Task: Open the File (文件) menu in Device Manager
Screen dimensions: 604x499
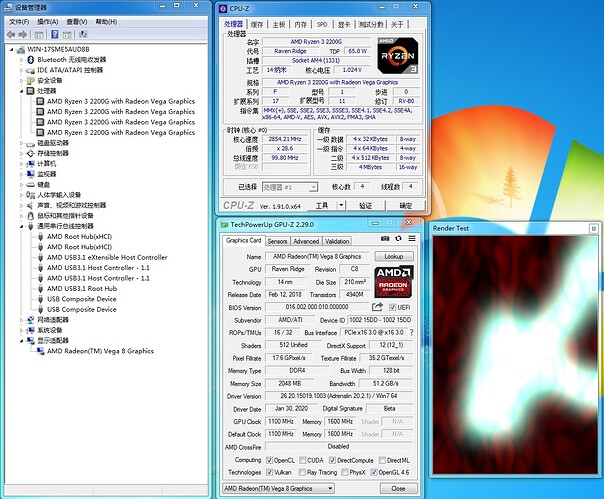Action: 19,22
